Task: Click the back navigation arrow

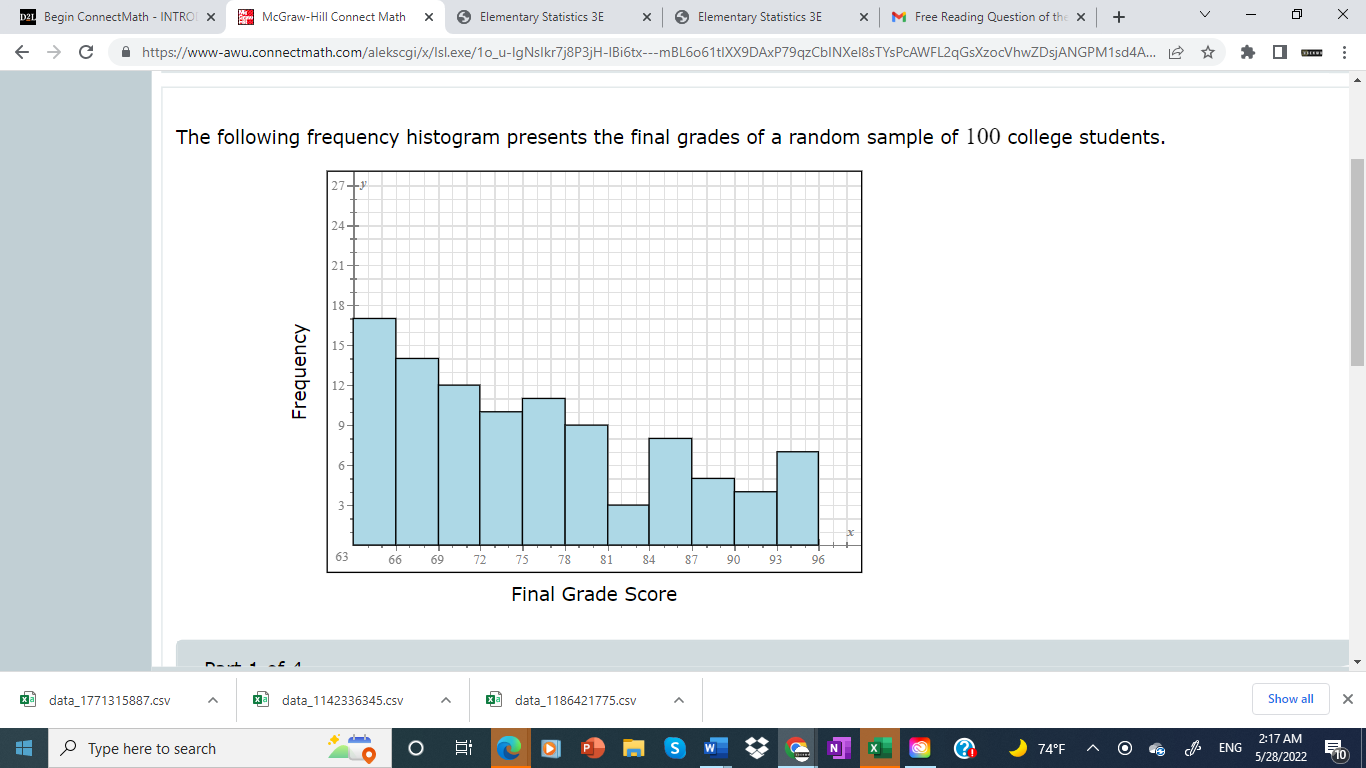Action: 20,52
